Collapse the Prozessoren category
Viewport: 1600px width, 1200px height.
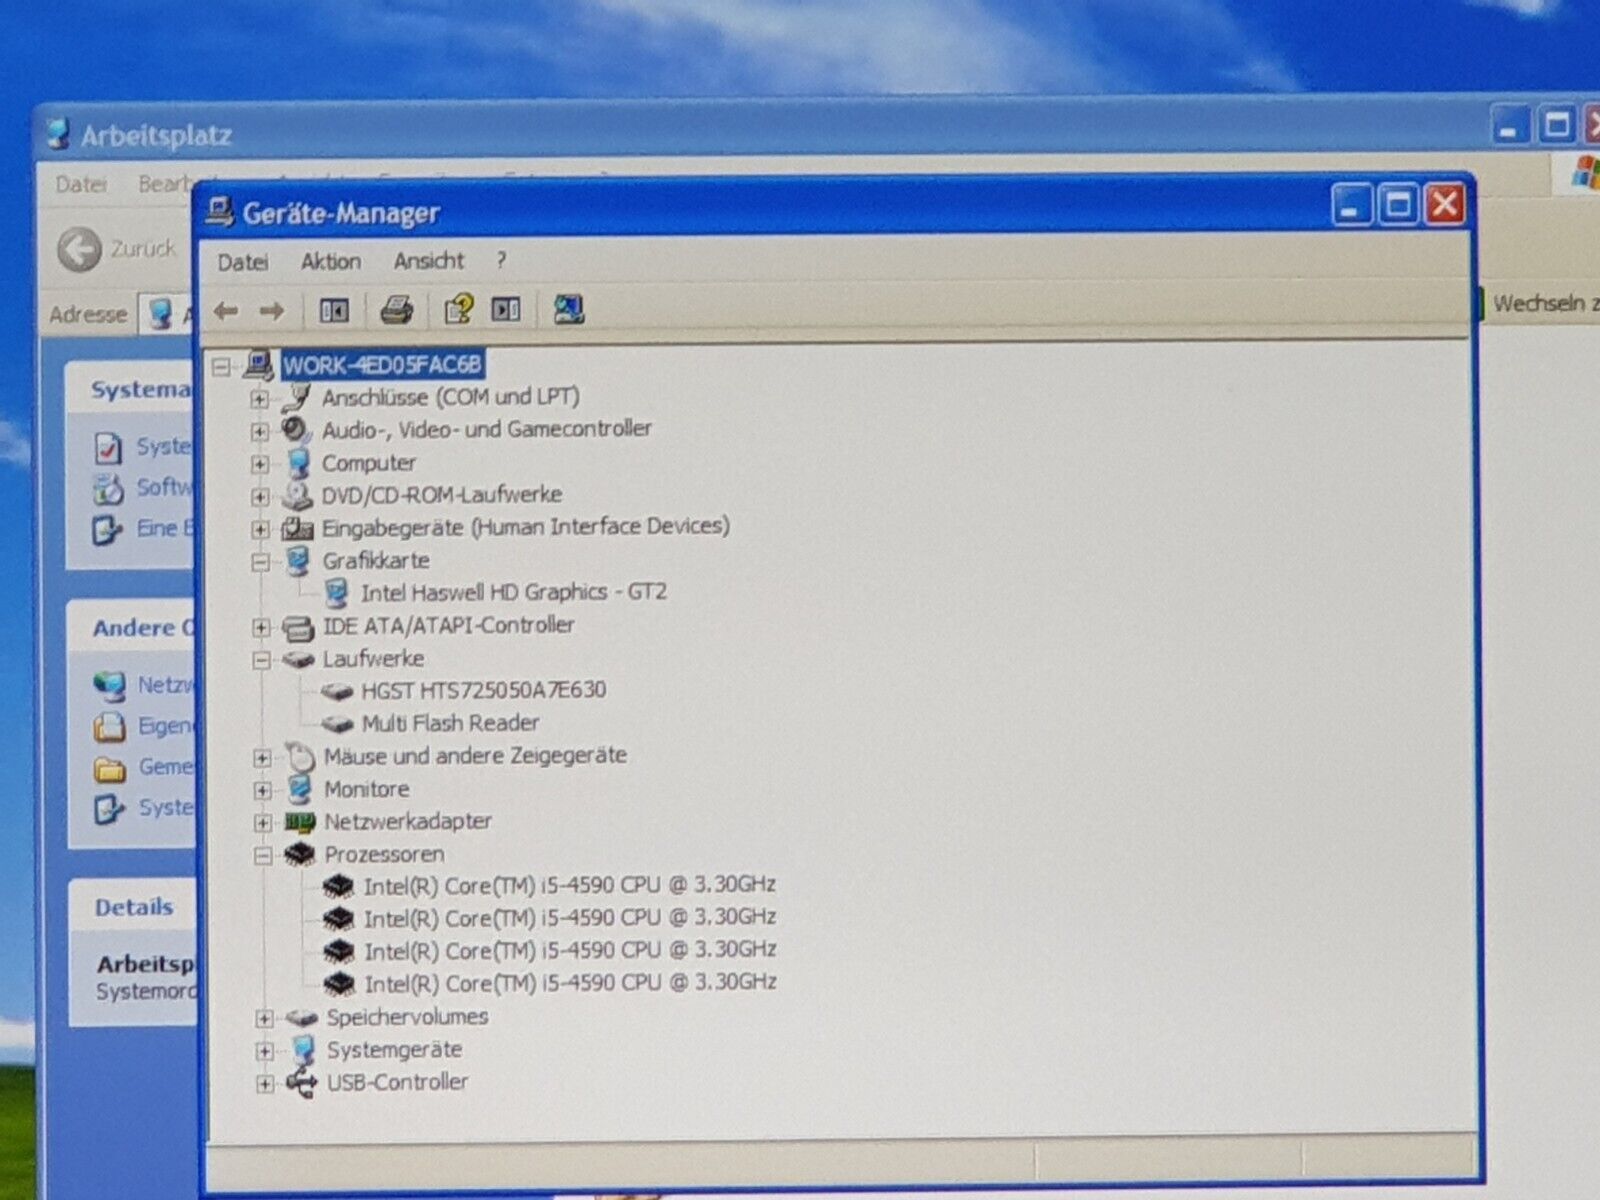click(x=262, y=856)
